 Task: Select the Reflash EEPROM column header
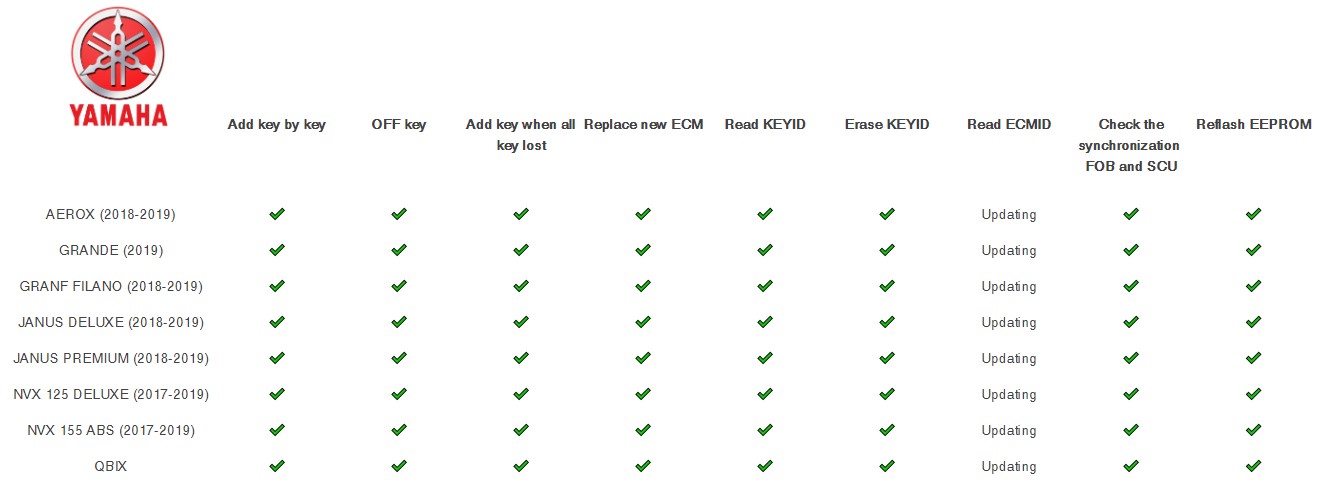click(1254, 125)
